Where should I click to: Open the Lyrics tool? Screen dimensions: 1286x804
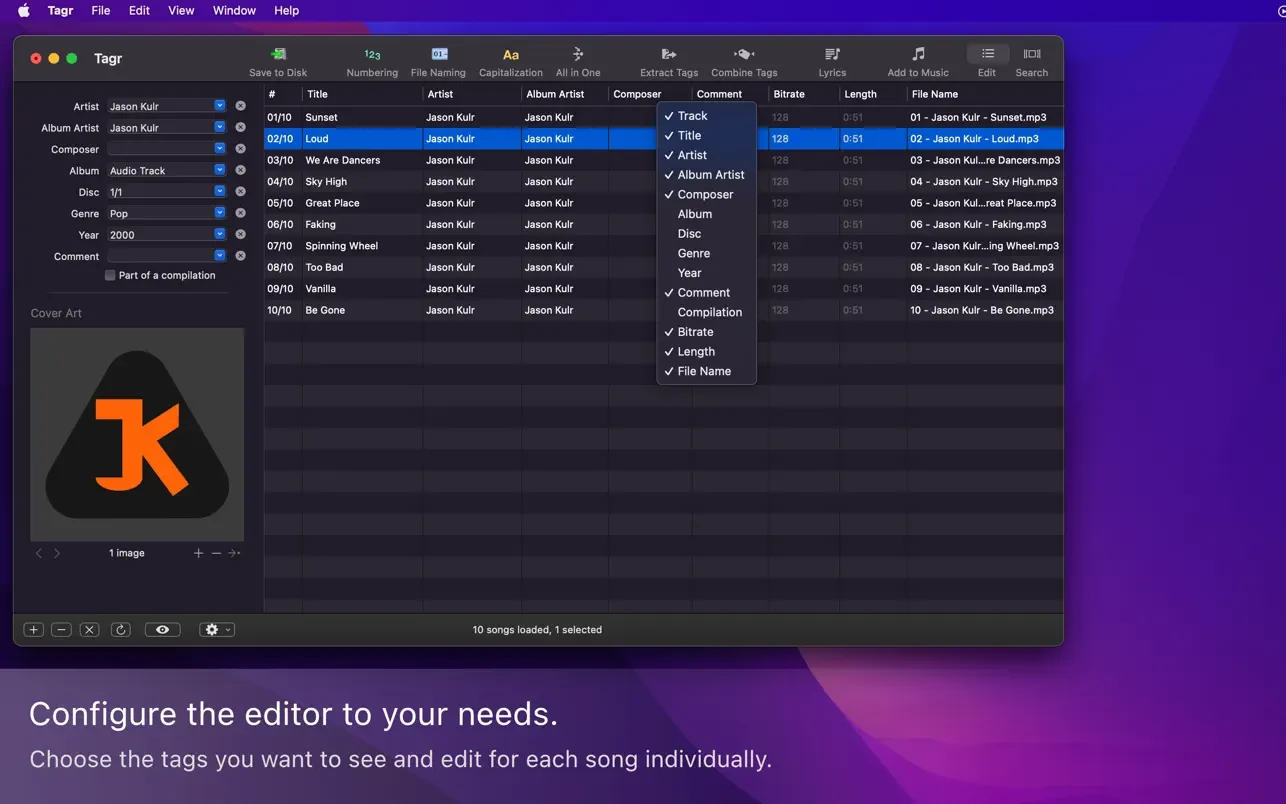click(x=832, y=55)
